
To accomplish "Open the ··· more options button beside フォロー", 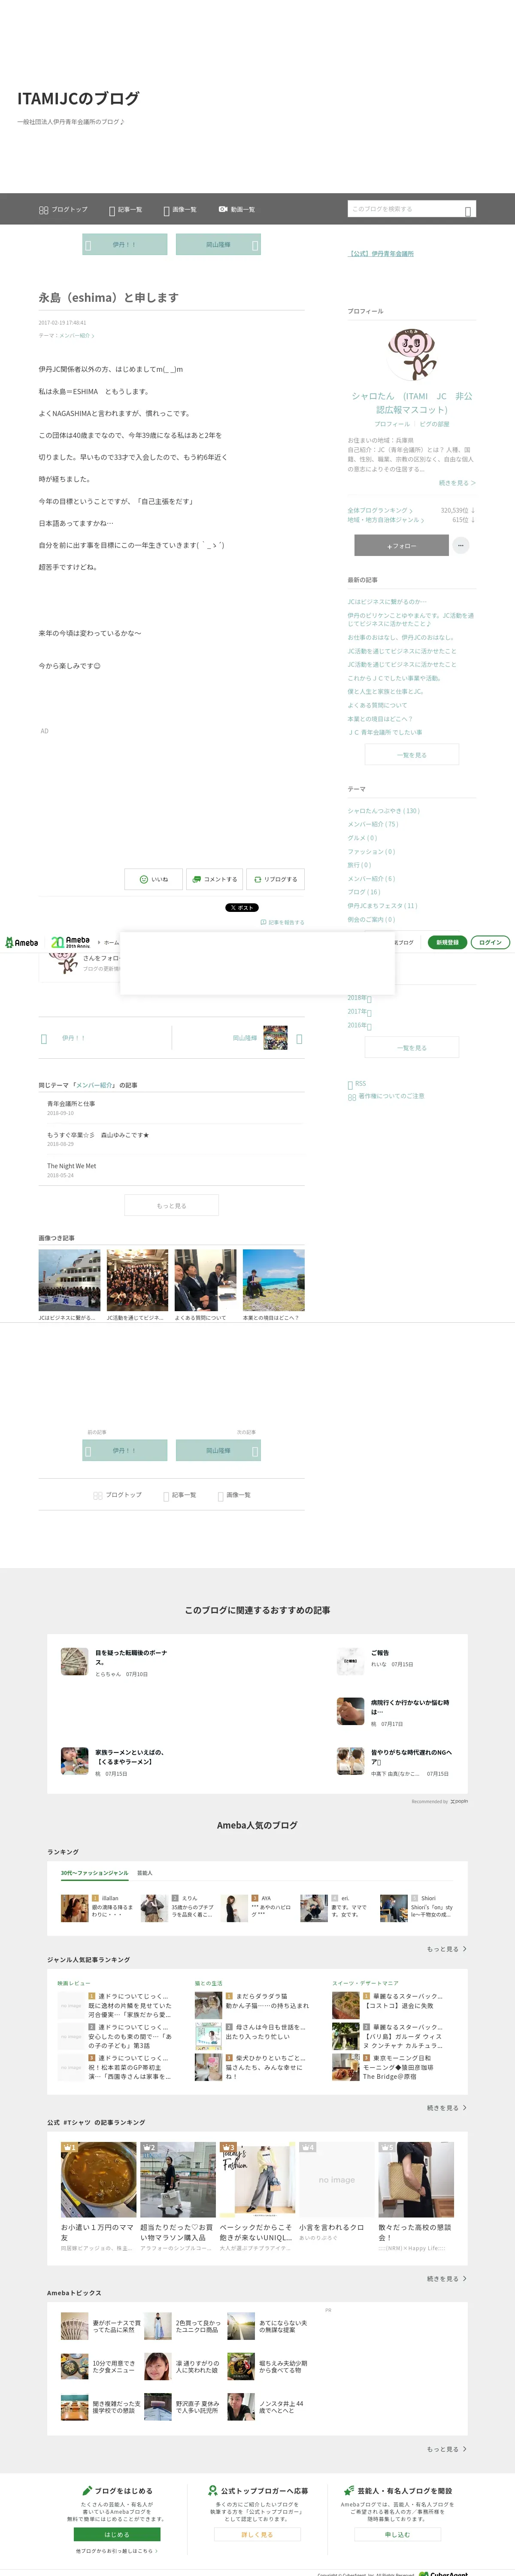I will [x=460, y=545].
